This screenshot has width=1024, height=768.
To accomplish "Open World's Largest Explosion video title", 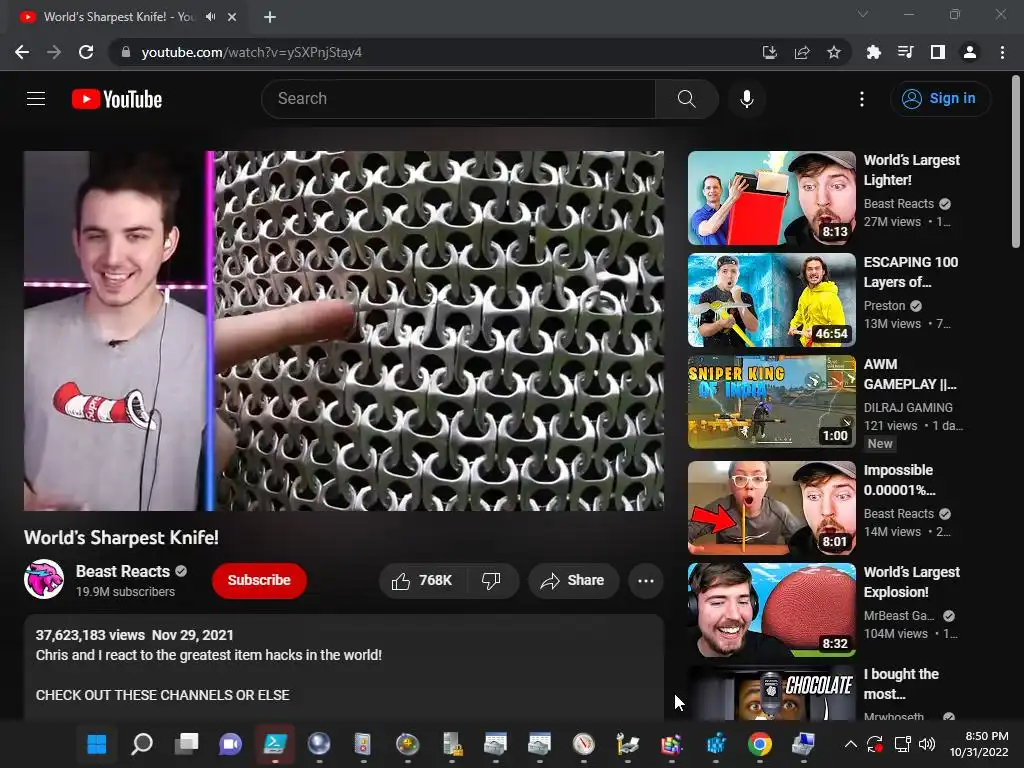I will [912, 582].
